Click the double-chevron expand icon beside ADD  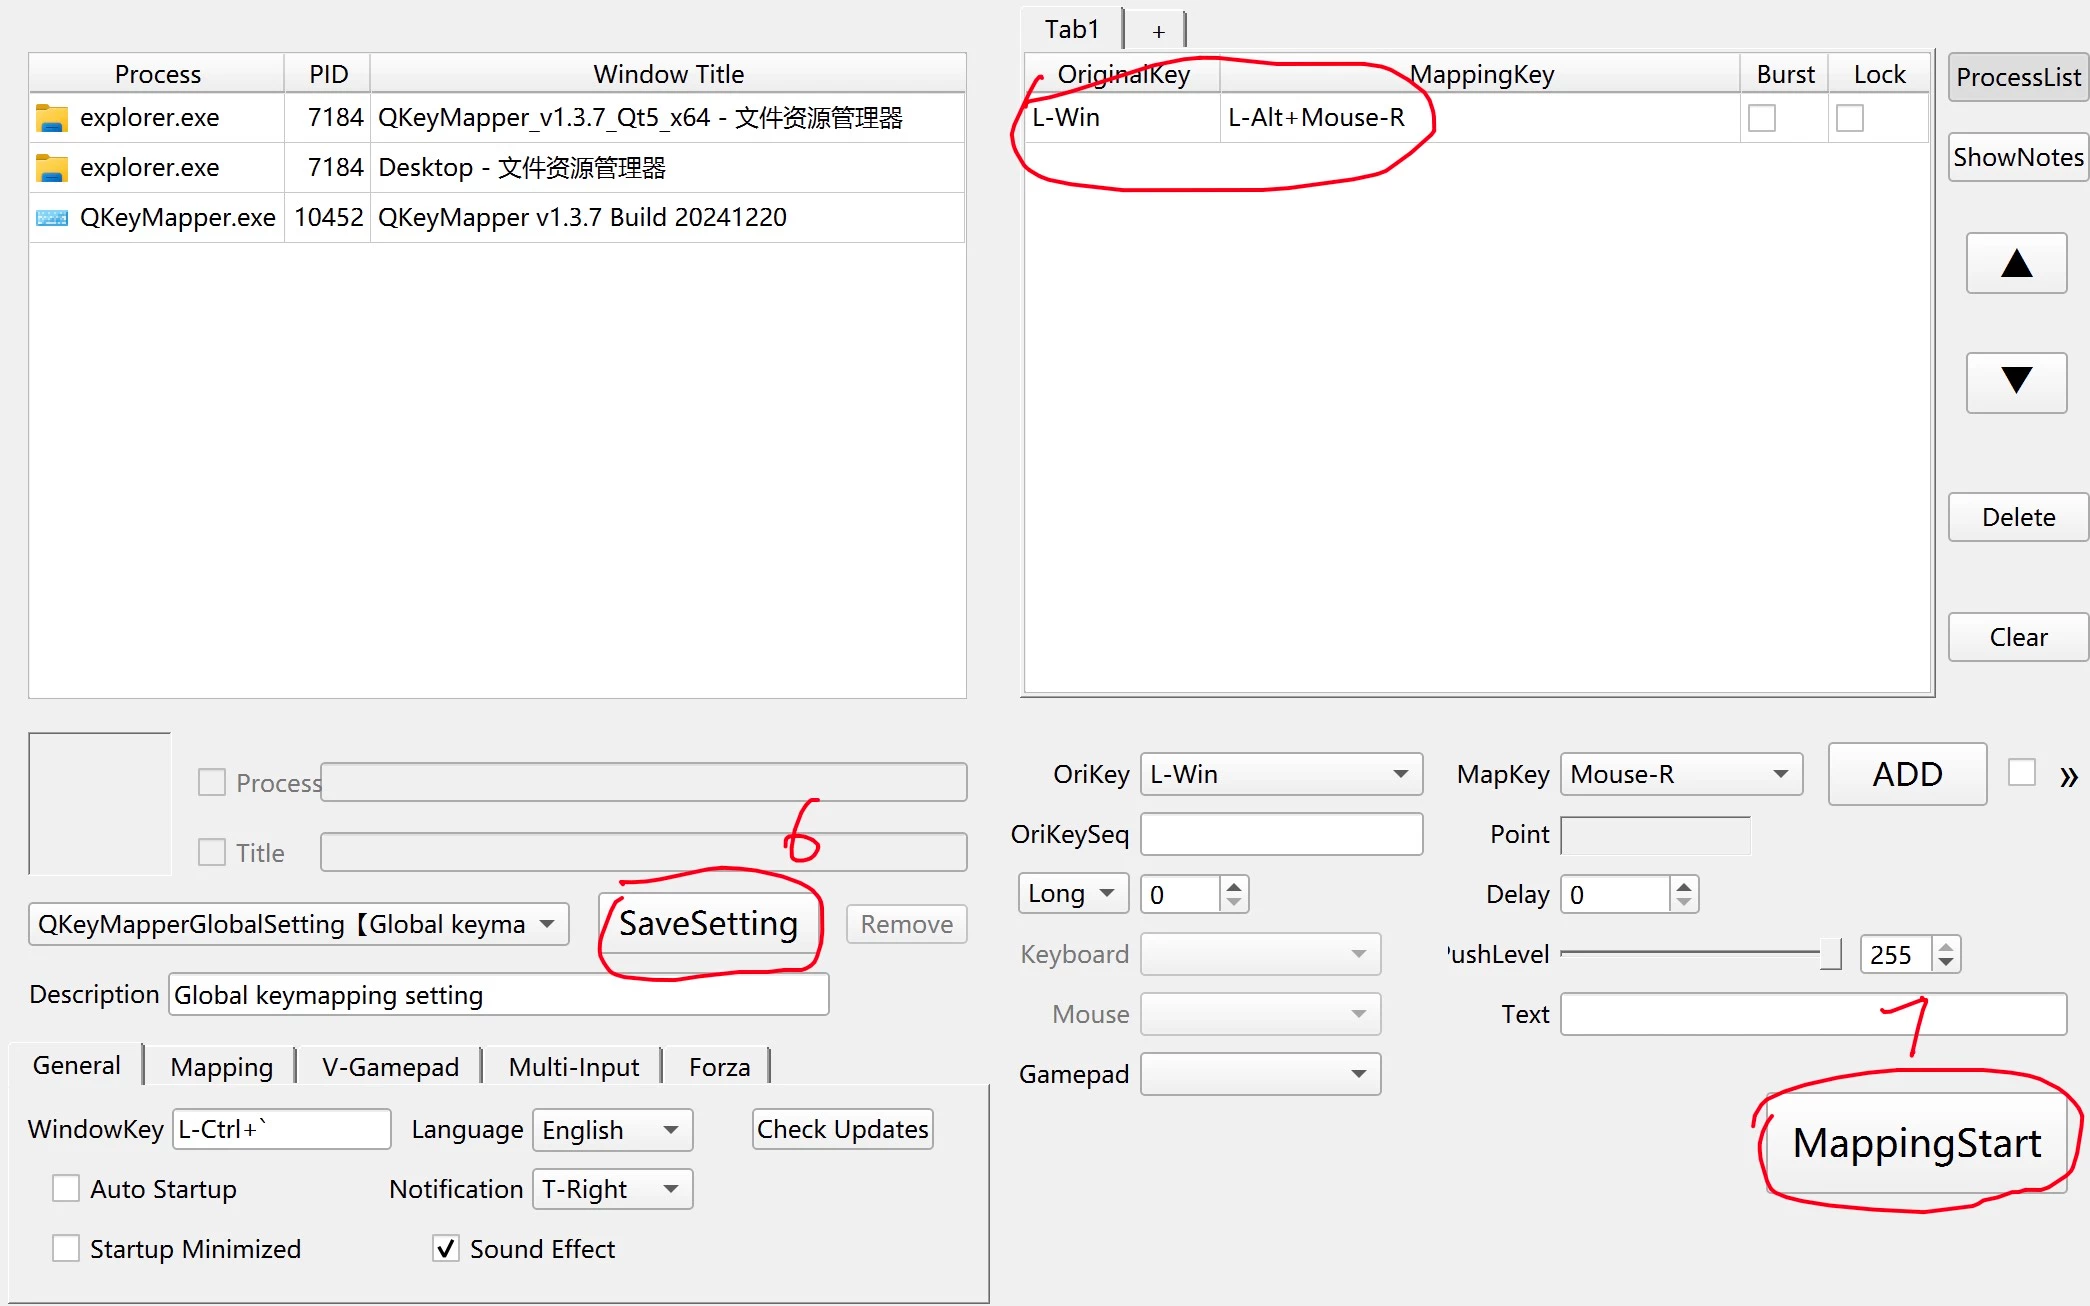[2068, 776]
